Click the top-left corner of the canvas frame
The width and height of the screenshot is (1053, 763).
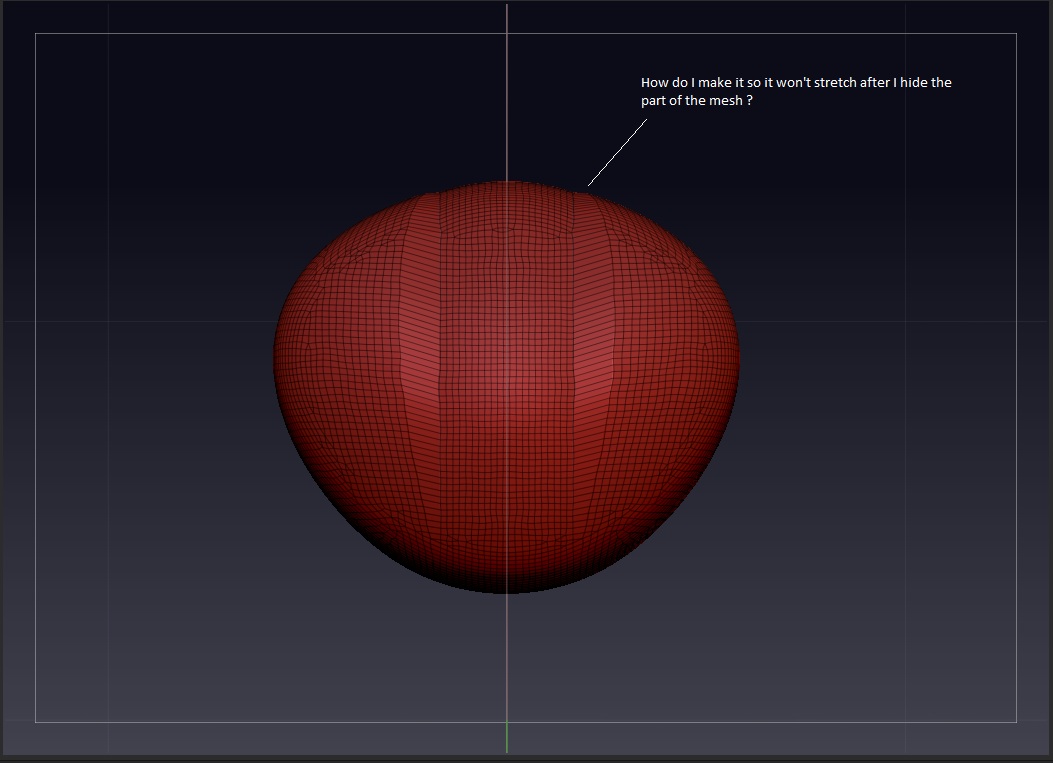(x=37, y=35)
